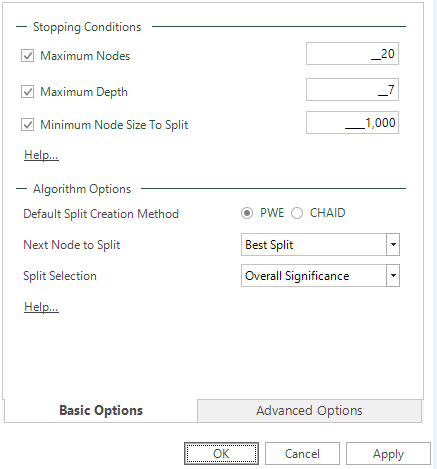This screenshot has width=437, height=469.
Task: Confirm settings with the OK button
Action: 221,454
